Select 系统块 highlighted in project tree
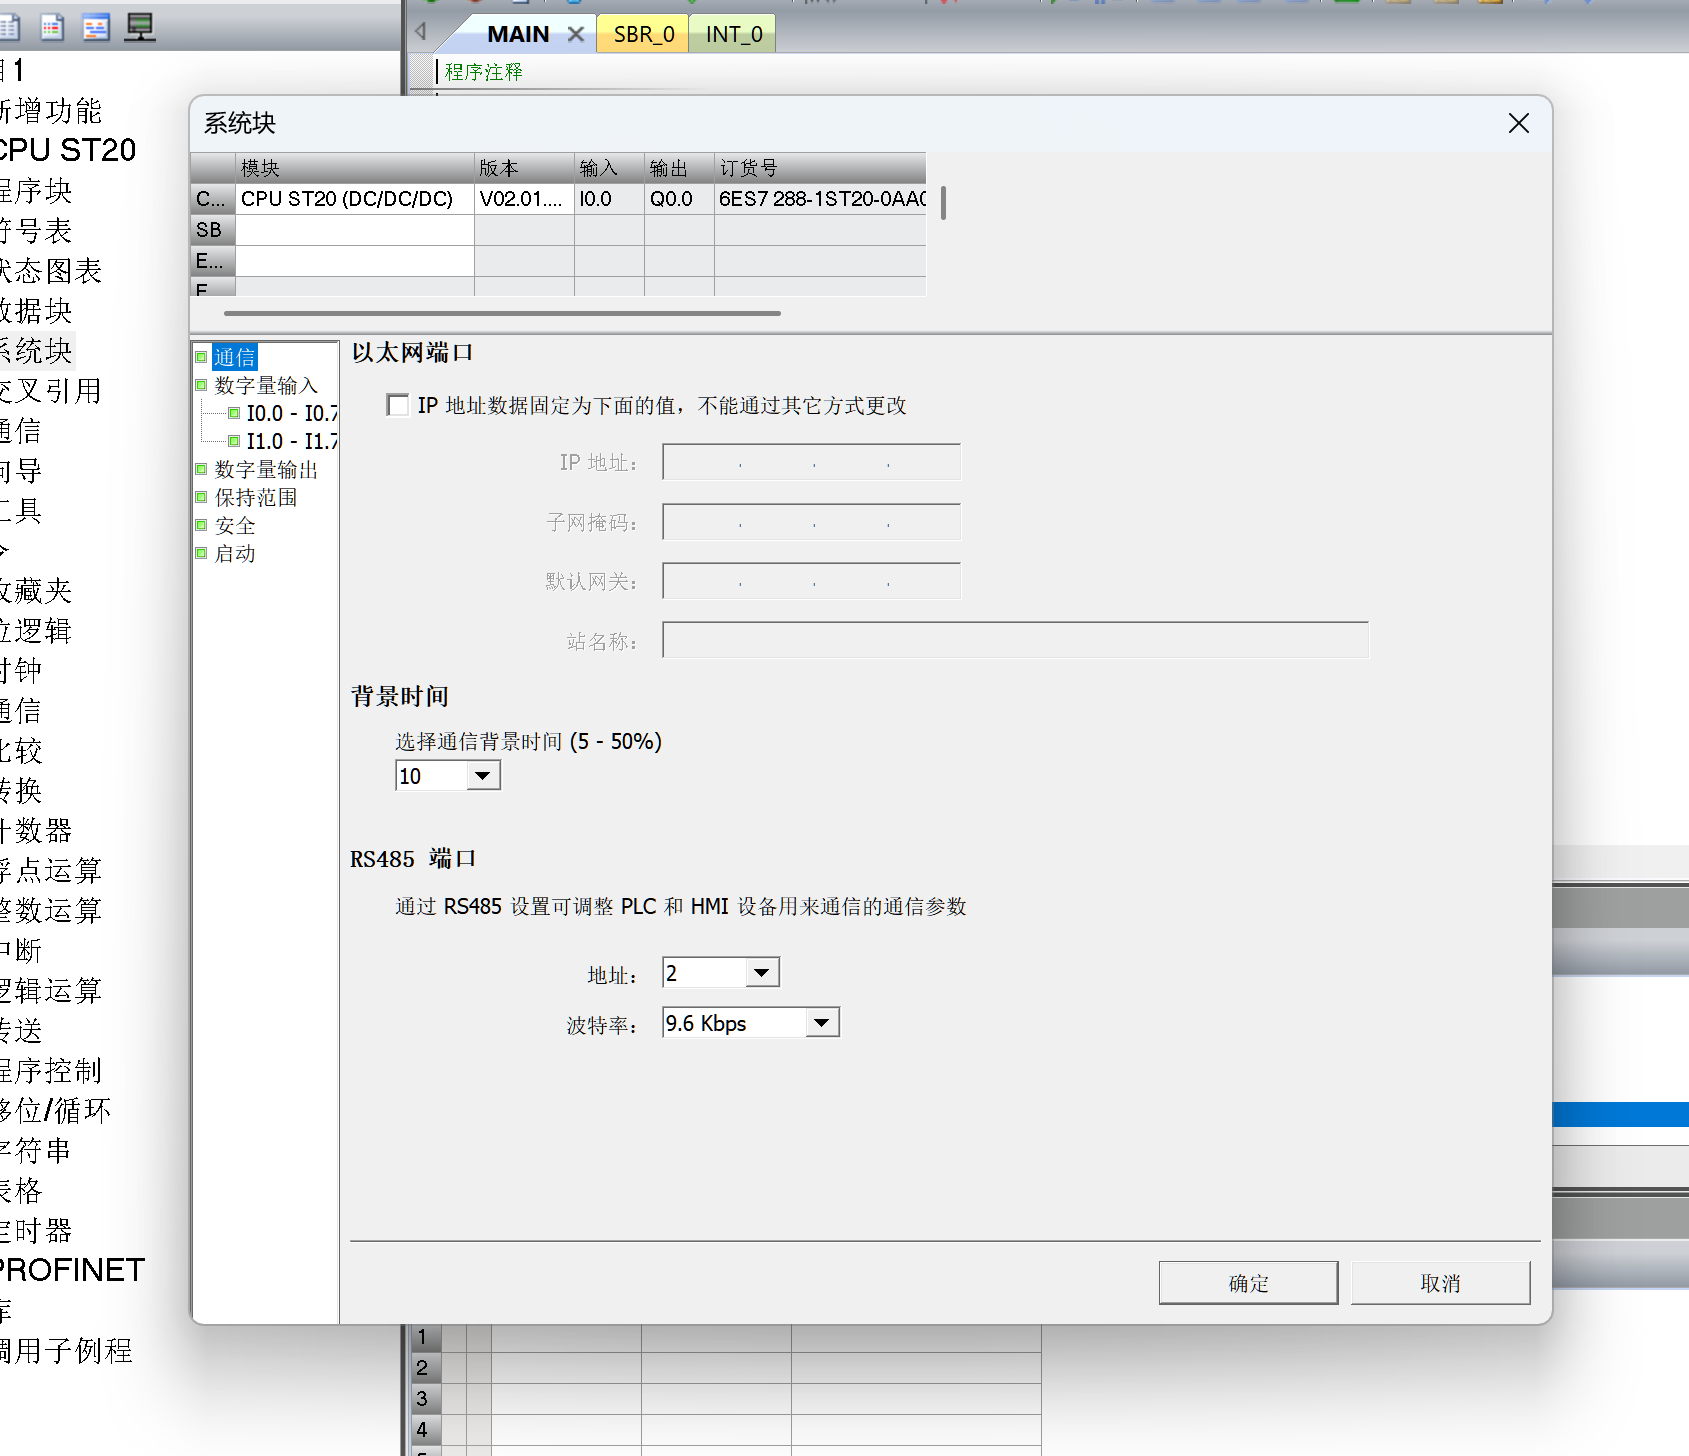1689x1456 pixels. coord(36,350)
